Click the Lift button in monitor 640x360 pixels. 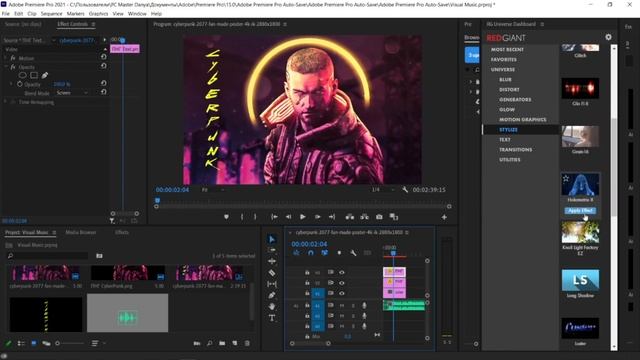[x=350, y=217]
